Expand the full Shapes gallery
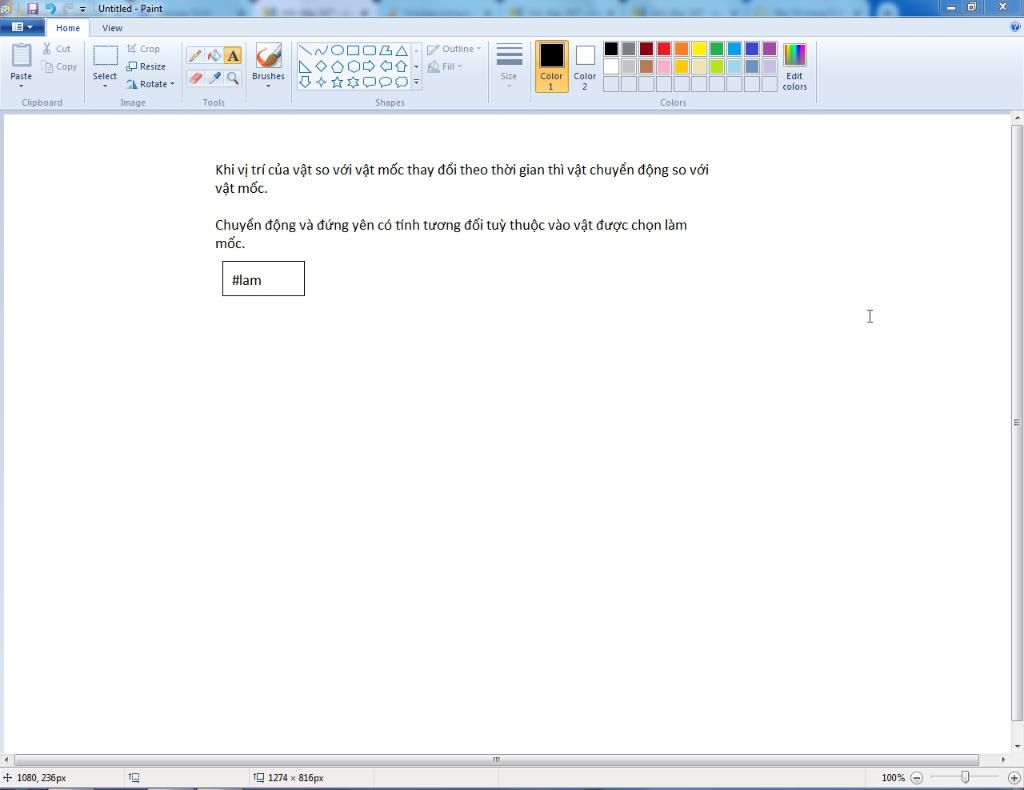The height and width of the screenshot is (790, 1024). (x=417, y=82)
